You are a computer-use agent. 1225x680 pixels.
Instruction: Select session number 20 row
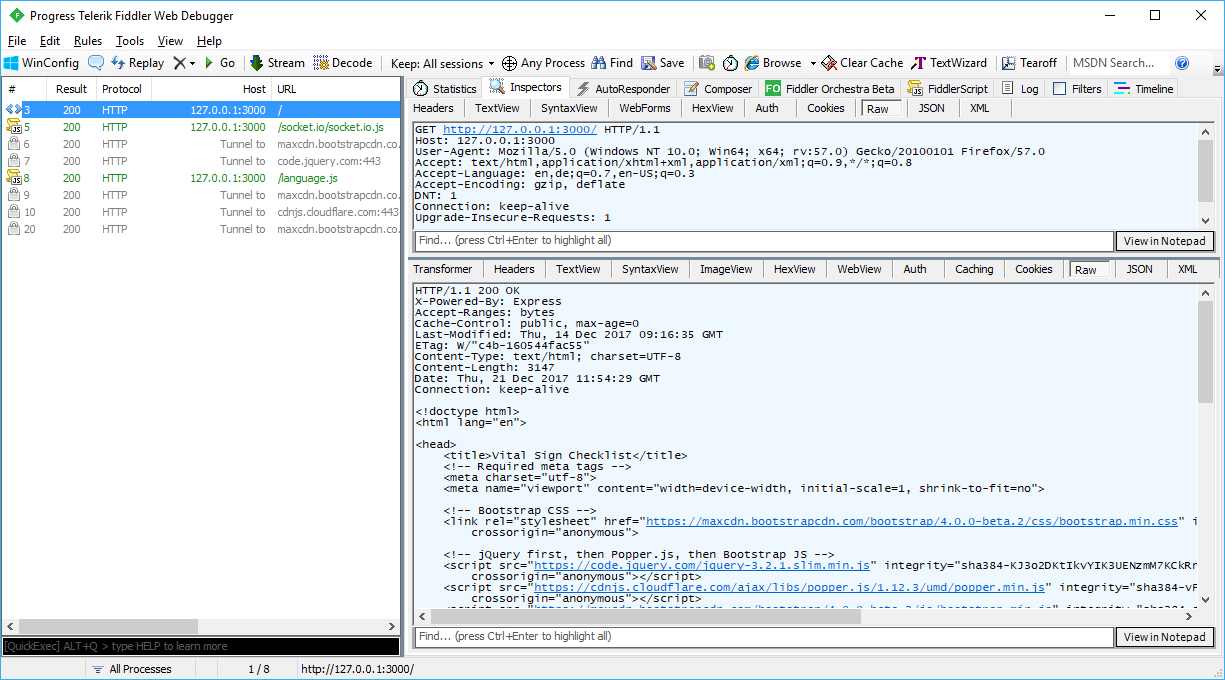[x=201, y=229]
